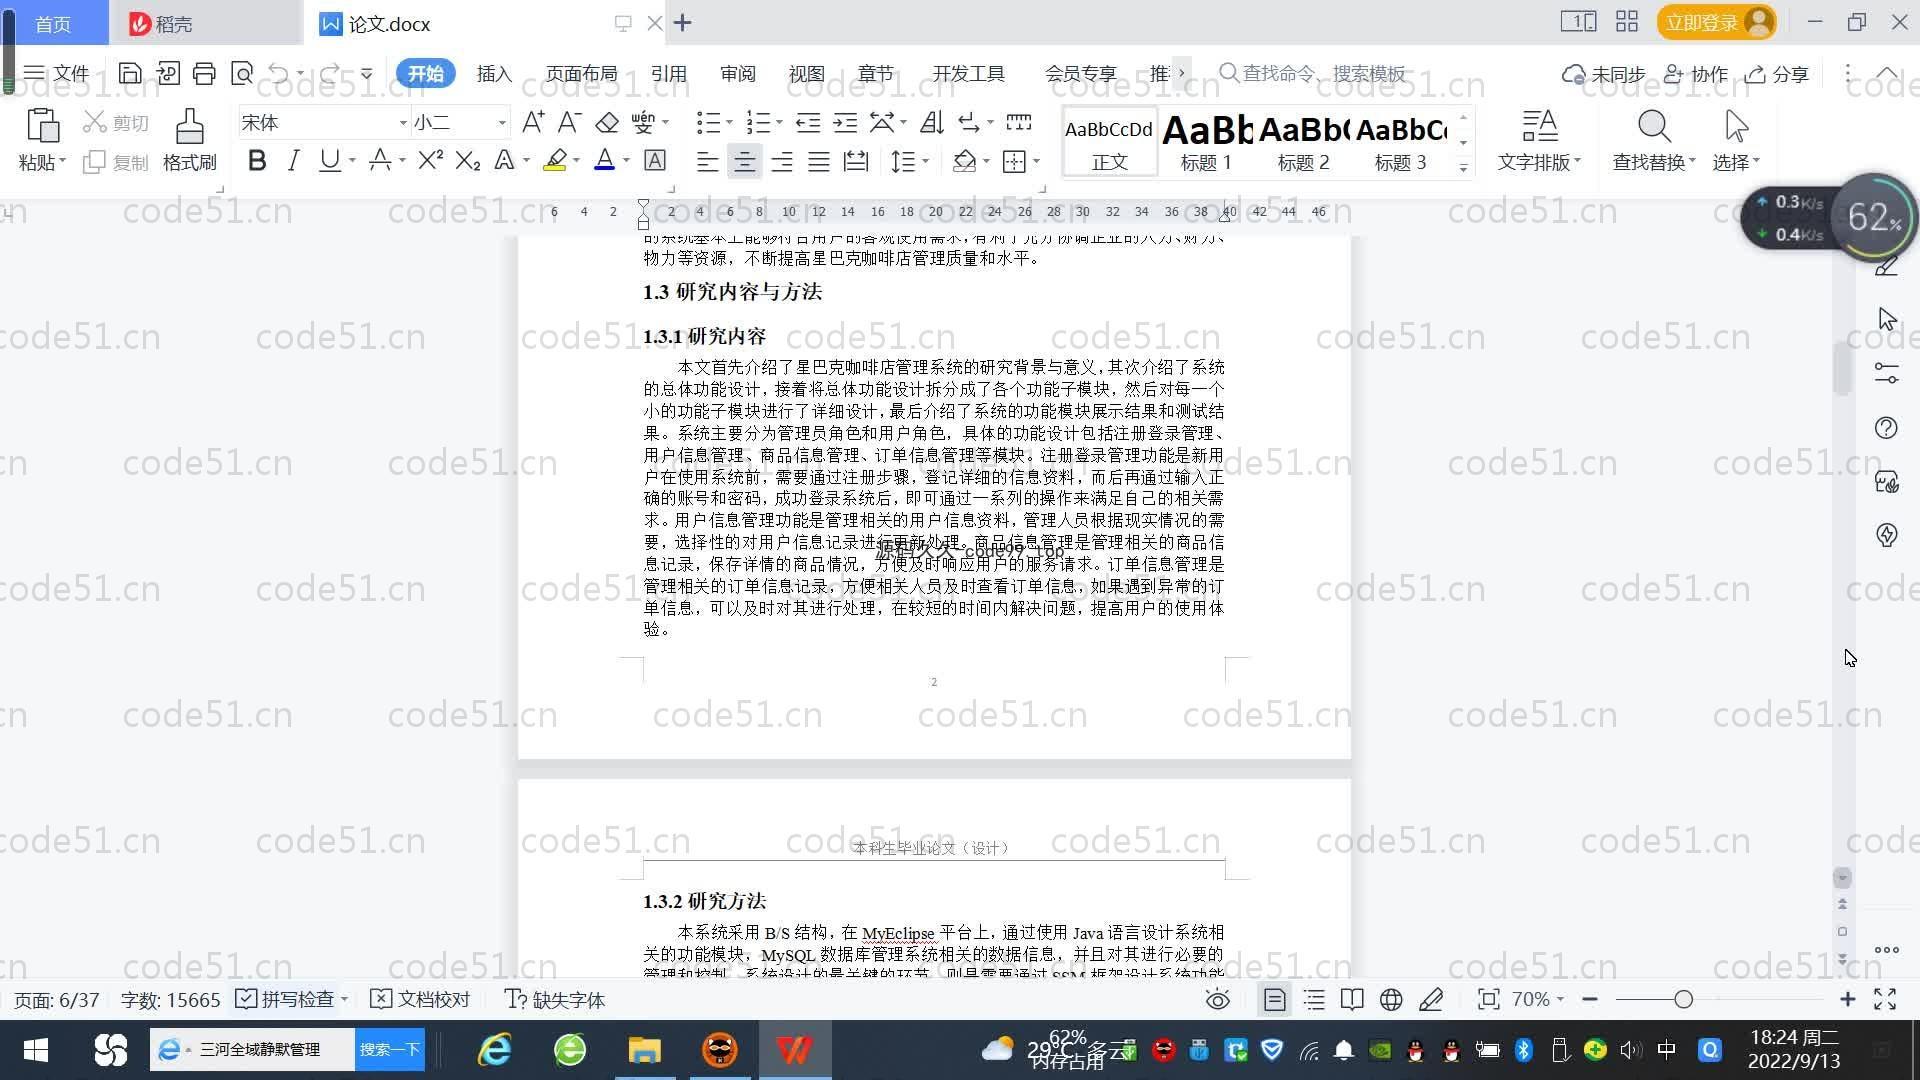Apply subscript formatting
The image size is (1920, 1080).
click(x=467, y=160)
